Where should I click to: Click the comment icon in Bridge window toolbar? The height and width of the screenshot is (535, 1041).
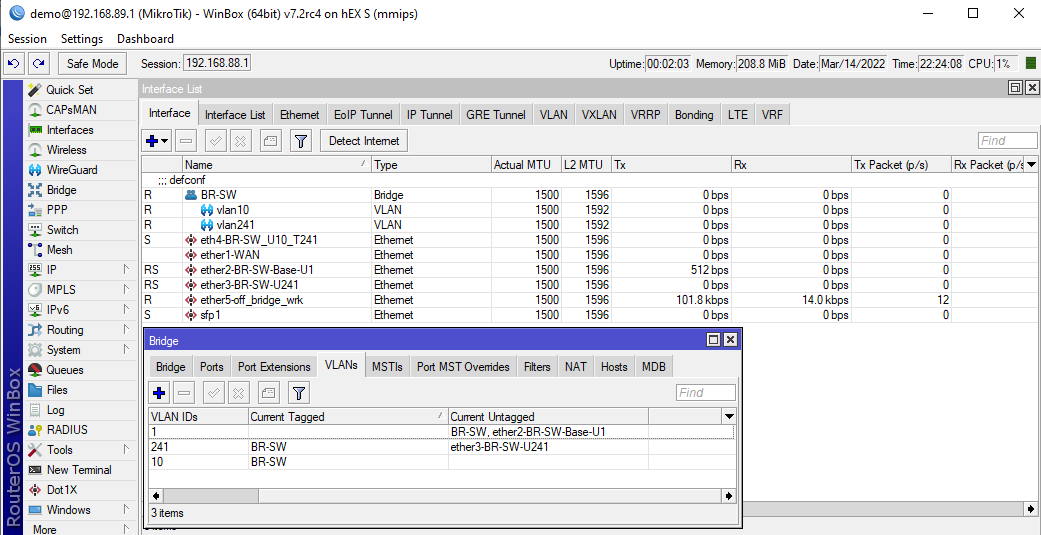(269, 393)
